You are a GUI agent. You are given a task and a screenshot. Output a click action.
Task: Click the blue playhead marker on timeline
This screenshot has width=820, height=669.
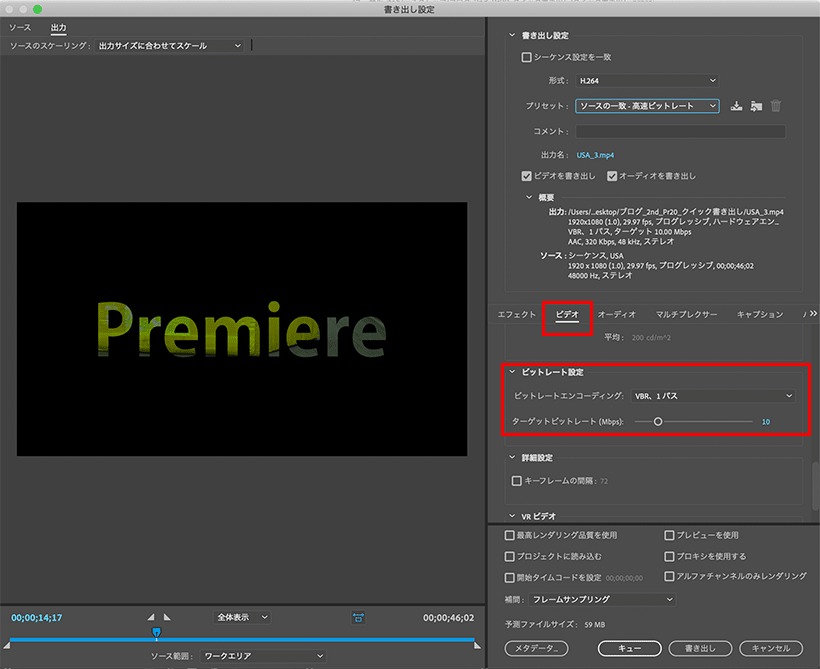coord(156,633)
